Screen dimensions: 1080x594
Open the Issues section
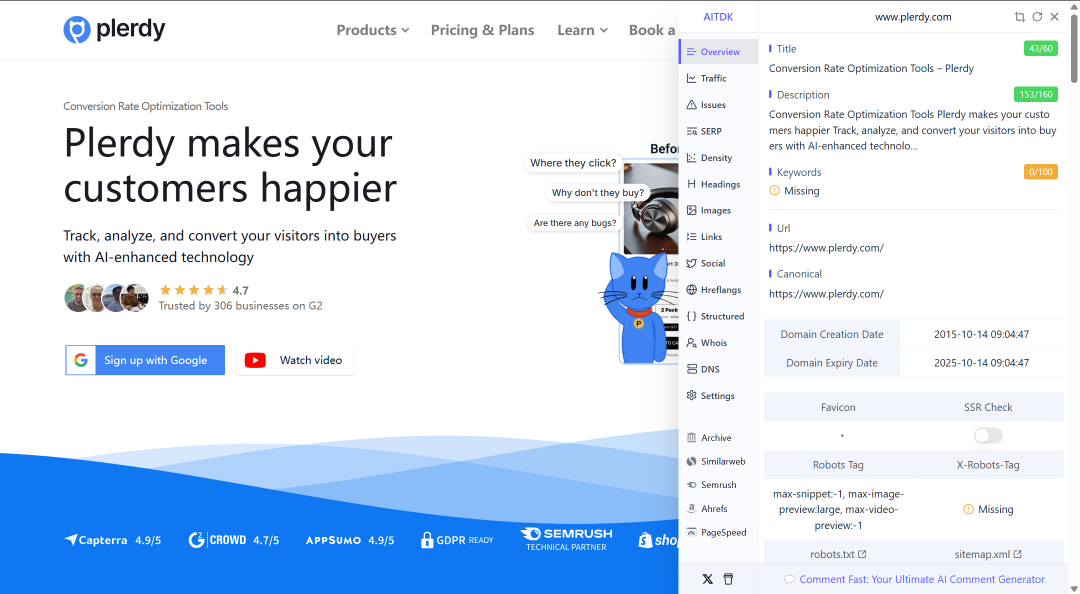coord(712,105)
